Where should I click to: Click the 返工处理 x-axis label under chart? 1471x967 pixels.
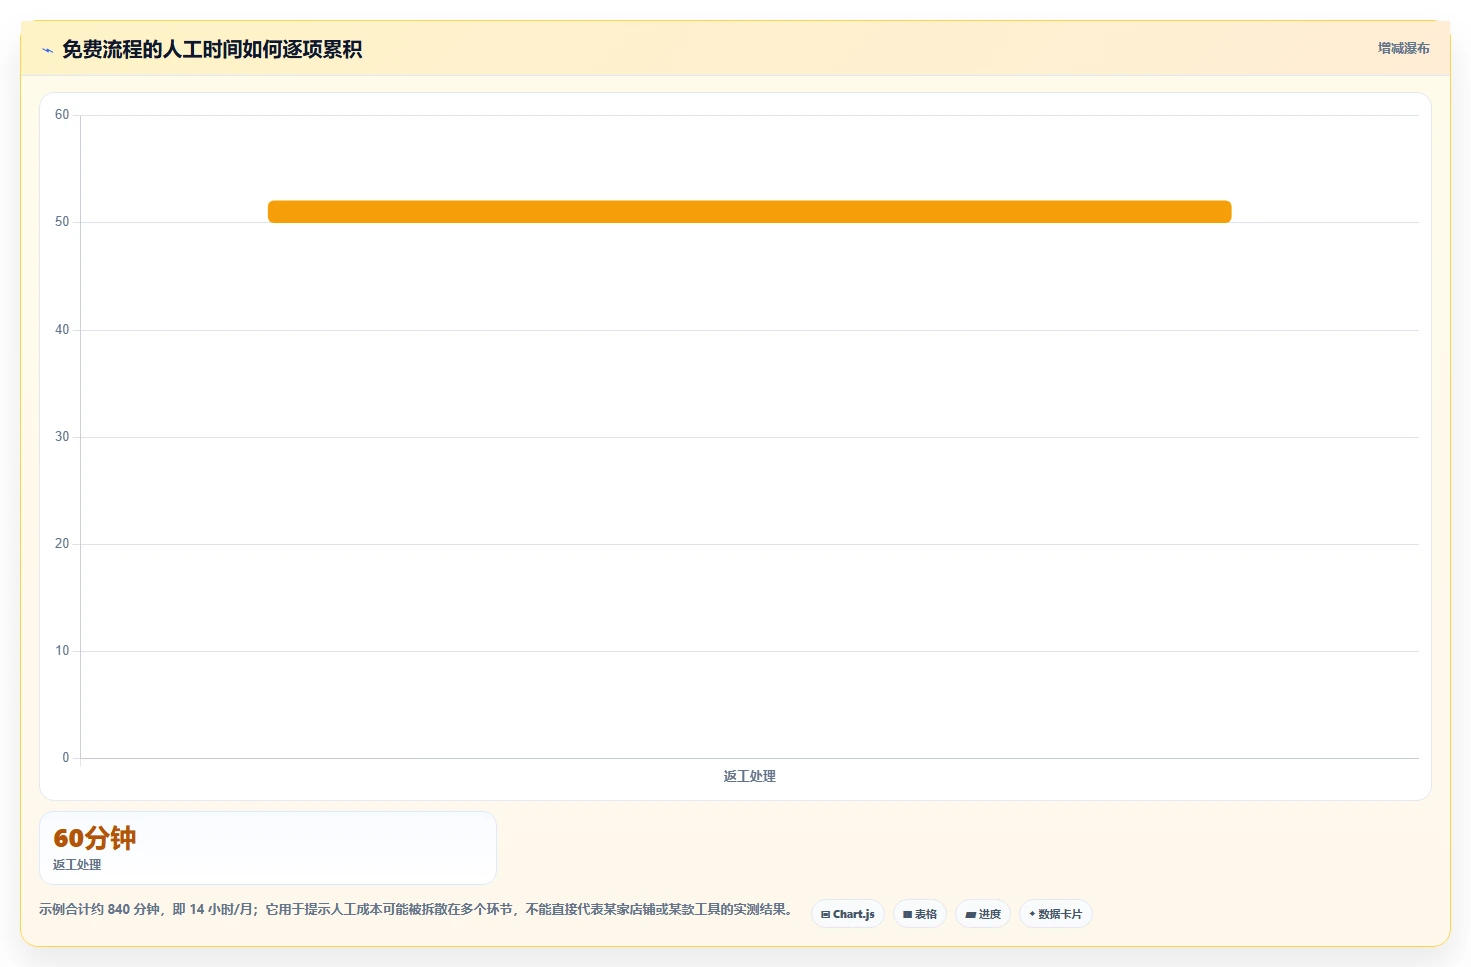749,776
